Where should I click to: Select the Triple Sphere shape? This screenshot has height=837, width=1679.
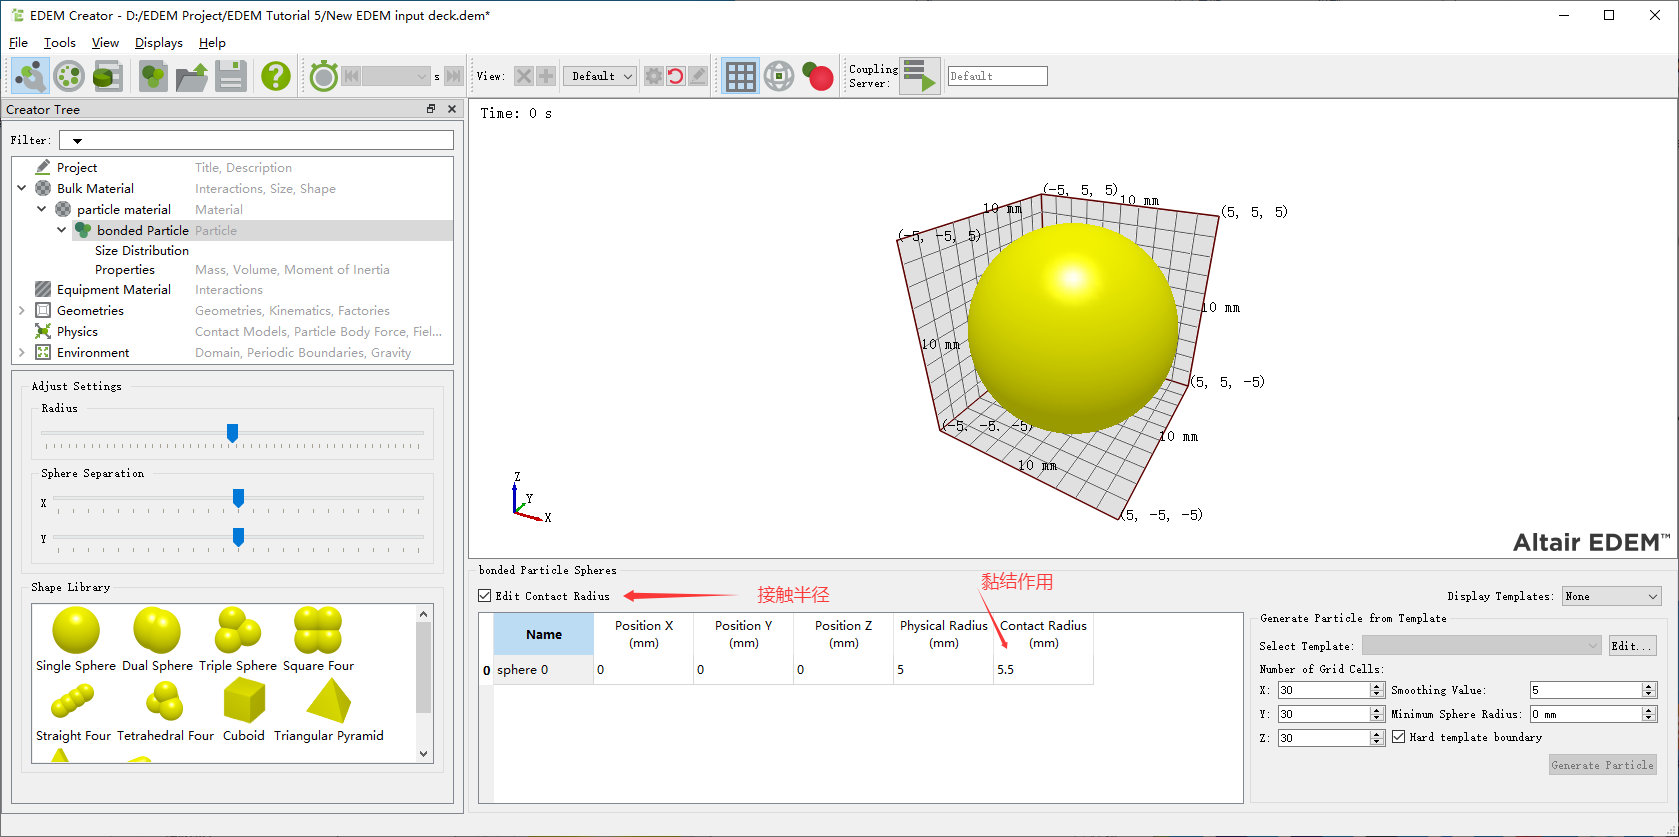point(238,640)
